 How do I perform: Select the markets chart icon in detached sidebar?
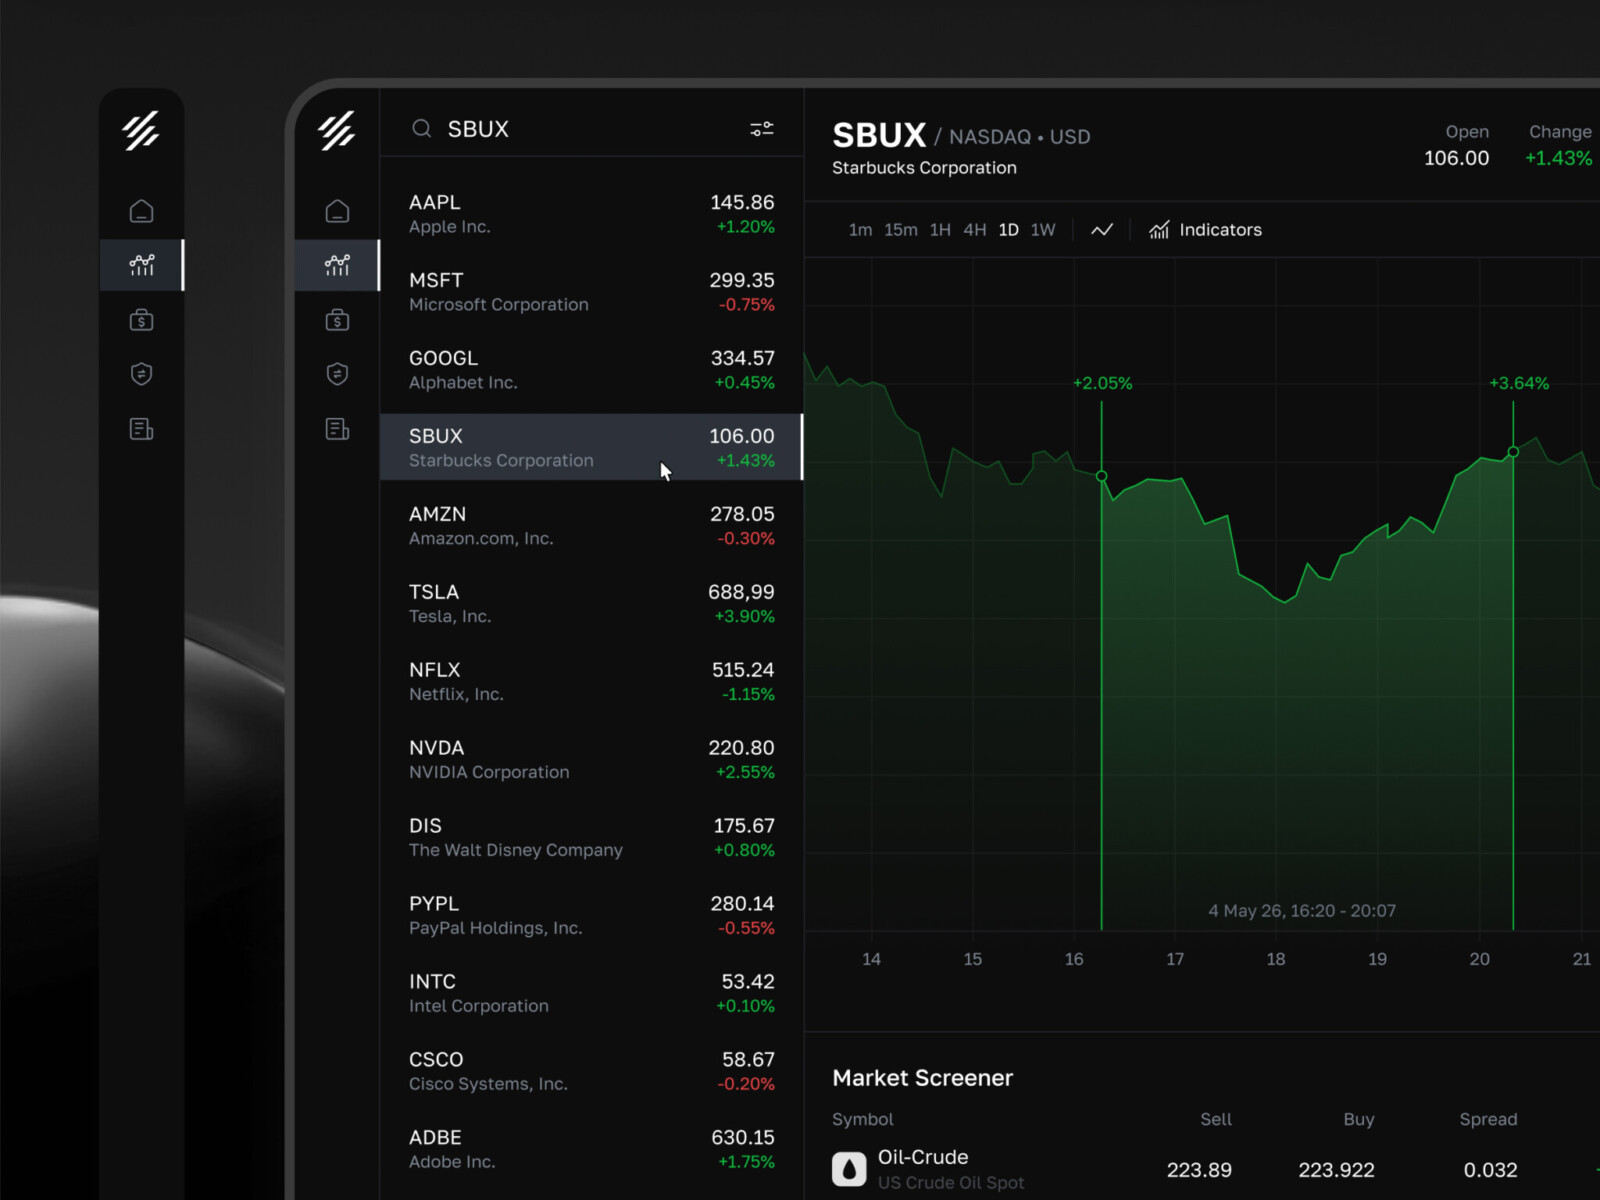click(141, 265)
